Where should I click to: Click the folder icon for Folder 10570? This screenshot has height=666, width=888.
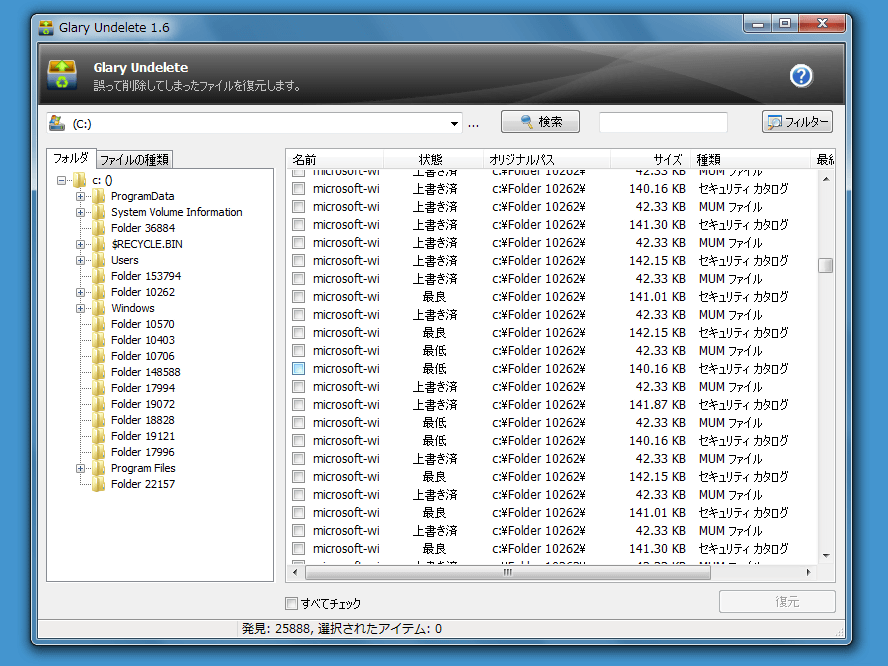pos(99,324)
